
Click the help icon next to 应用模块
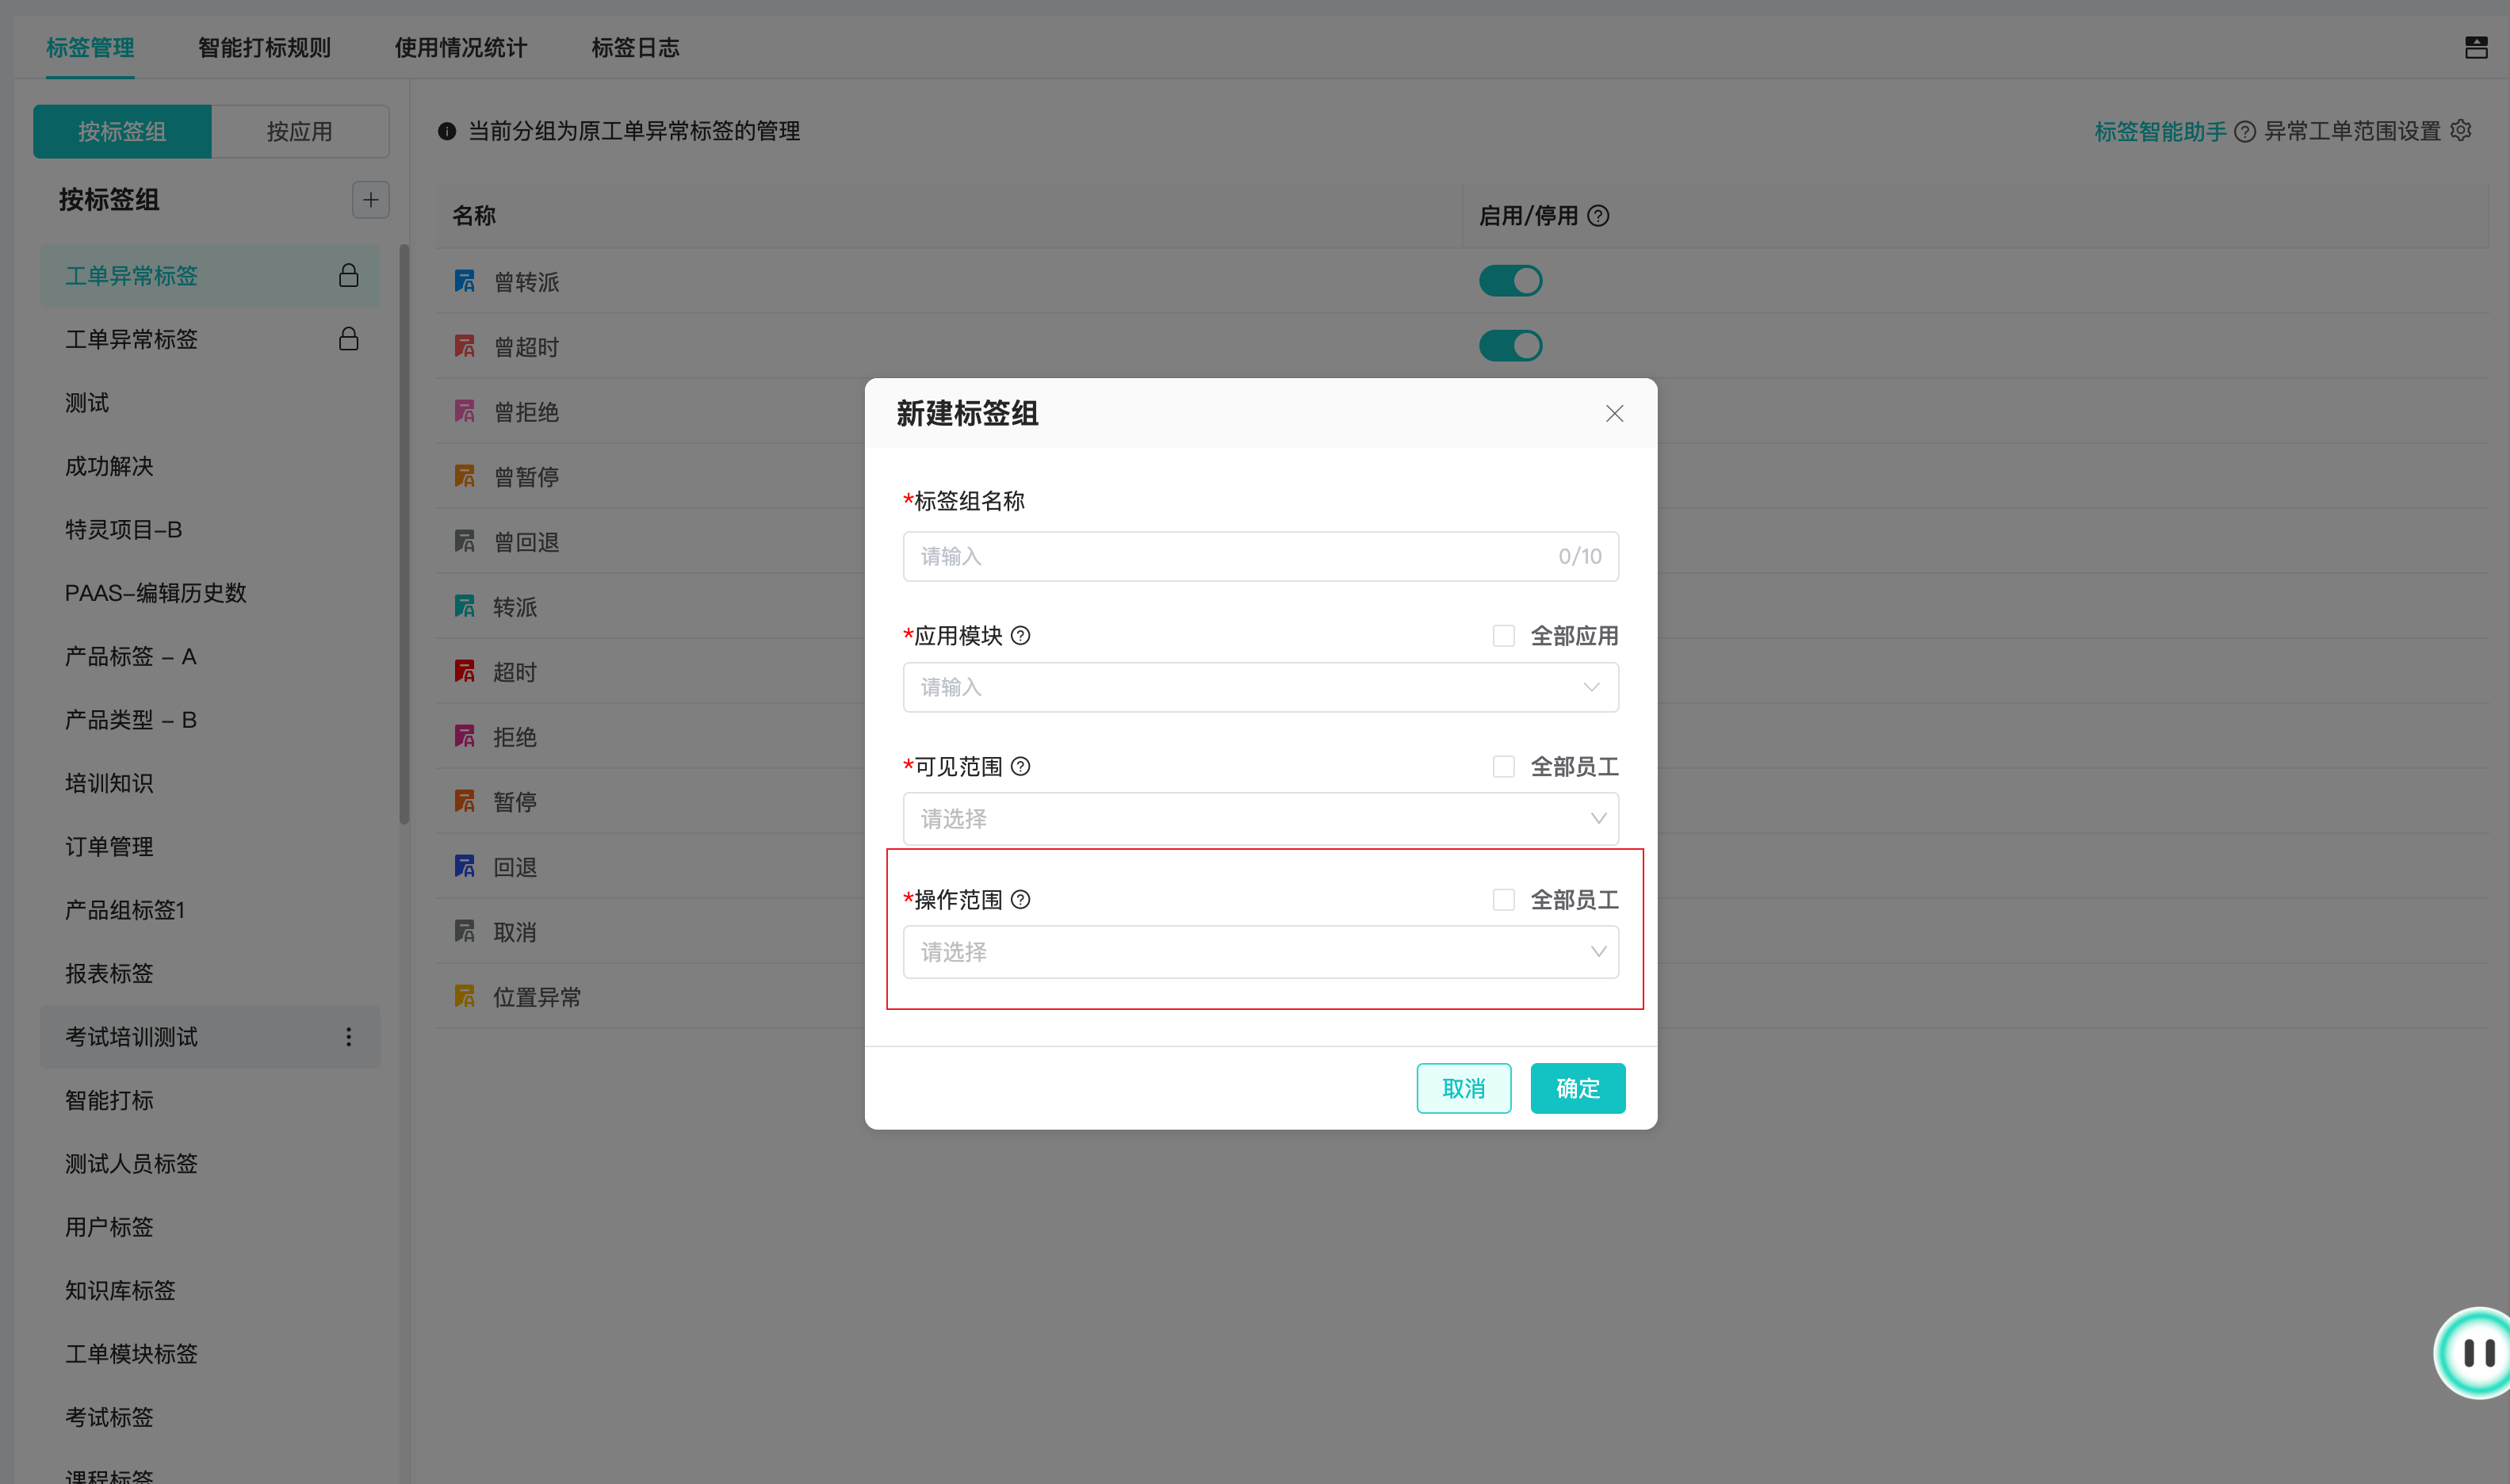point(1020,636)
